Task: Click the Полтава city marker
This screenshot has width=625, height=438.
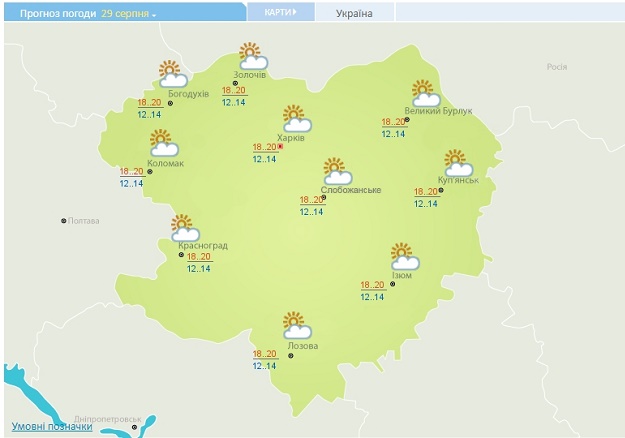Action: click(x=64, y=220)
